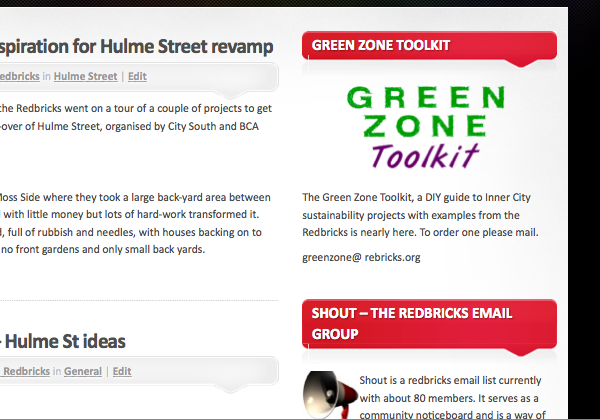Click the purple Toolkit word in logo
Viewport: 600px width, 420px height.
pyautogui.click(x=424, y=154)
